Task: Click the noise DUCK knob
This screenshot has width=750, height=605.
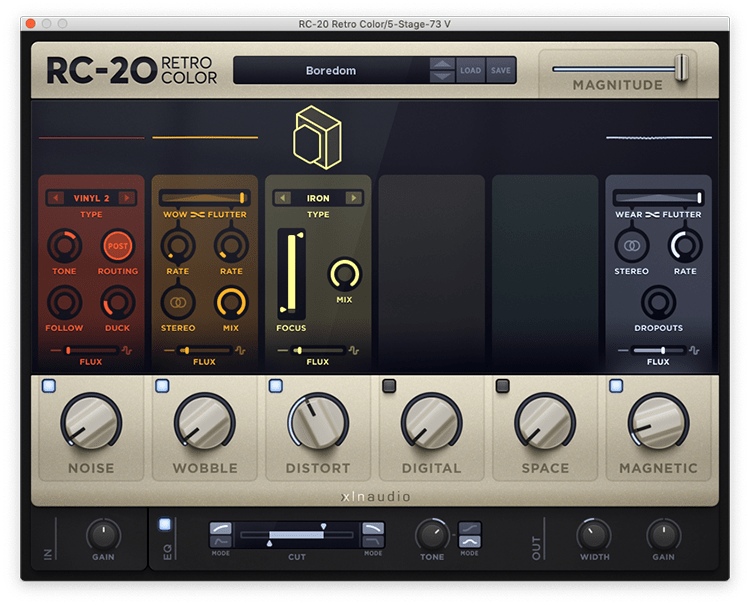Action: 118,302
